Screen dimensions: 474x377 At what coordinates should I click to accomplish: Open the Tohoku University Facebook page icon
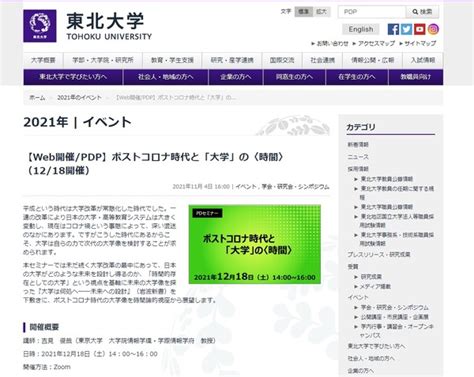coord(393,29)
